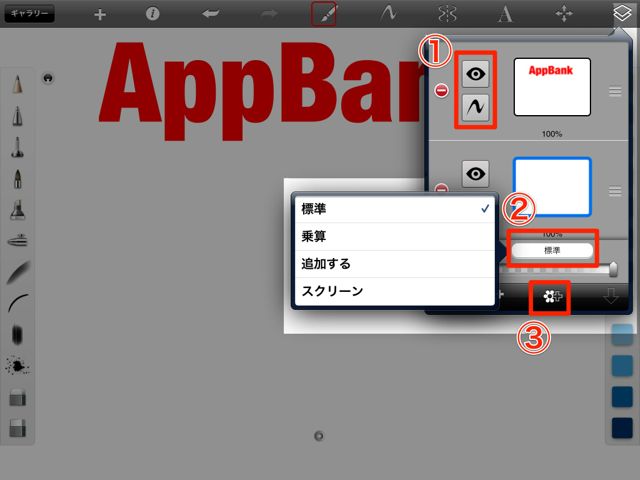The width and height of the screenshot is (640, 480).
Task: Tap the plus icon in top toolbar
Action: click(100, 14)
